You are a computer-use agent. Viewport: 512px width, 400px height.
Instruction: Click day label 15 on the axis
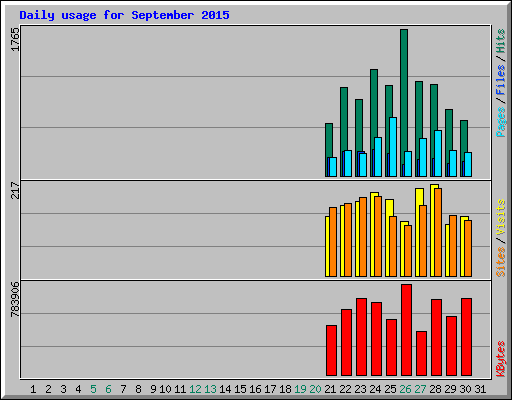tap(240, 389)
